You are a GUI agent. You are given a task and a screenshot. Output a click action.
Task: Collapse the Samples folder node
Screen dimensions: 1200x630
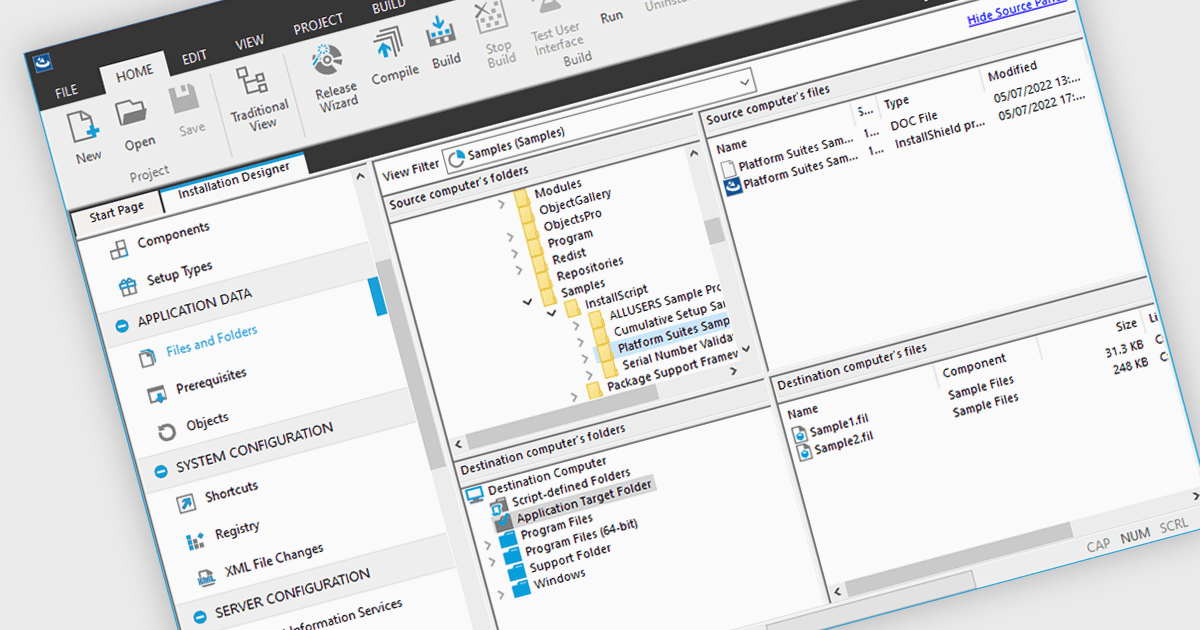(526, 300)
